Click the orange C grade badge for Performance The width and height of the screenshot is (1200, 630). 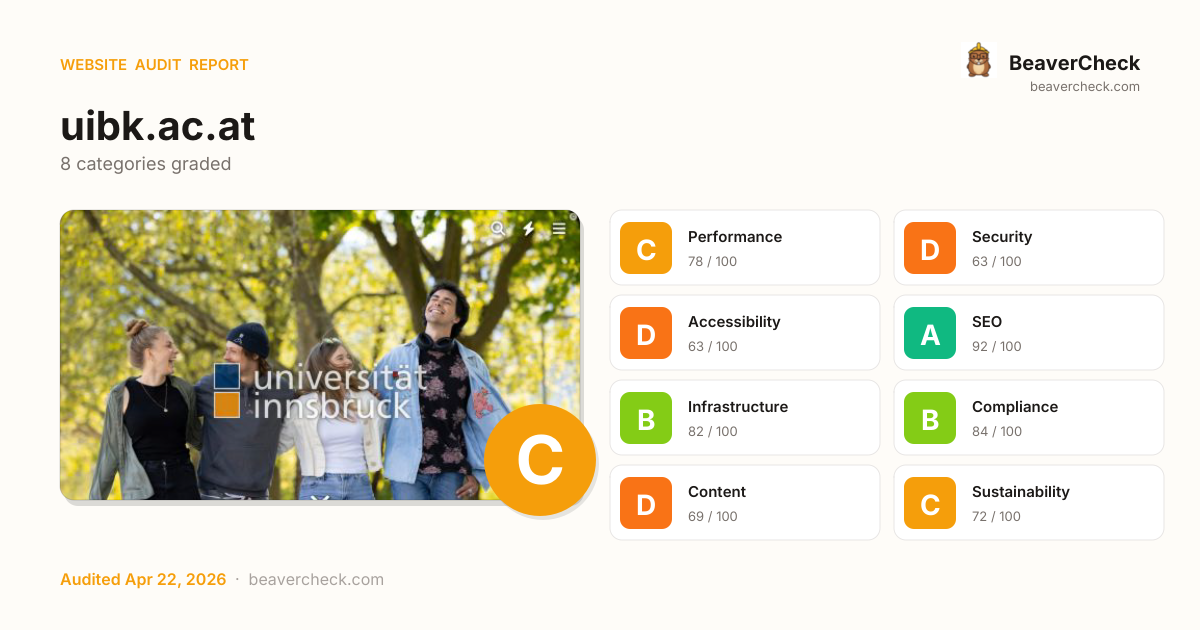(646, 248)
